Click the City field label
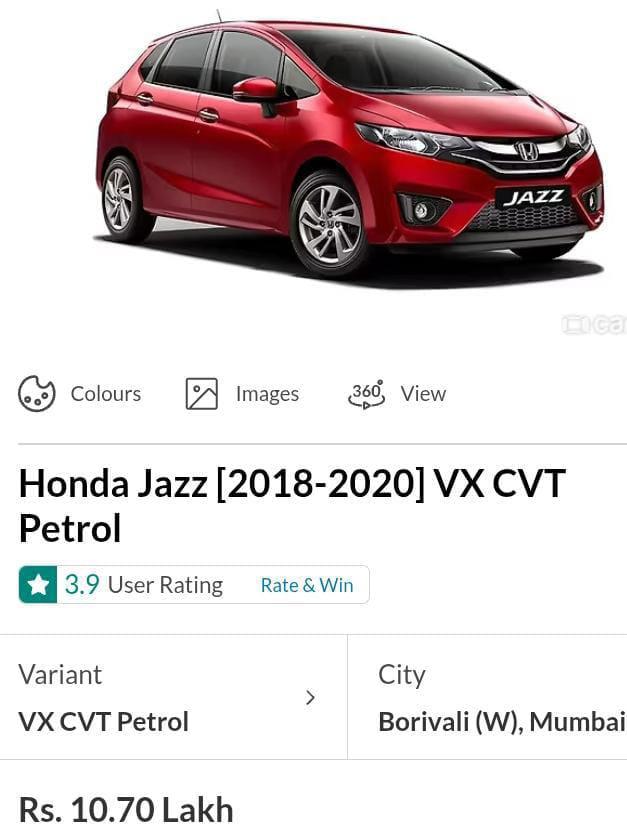The image size is (627, 838). pos(402,676)
